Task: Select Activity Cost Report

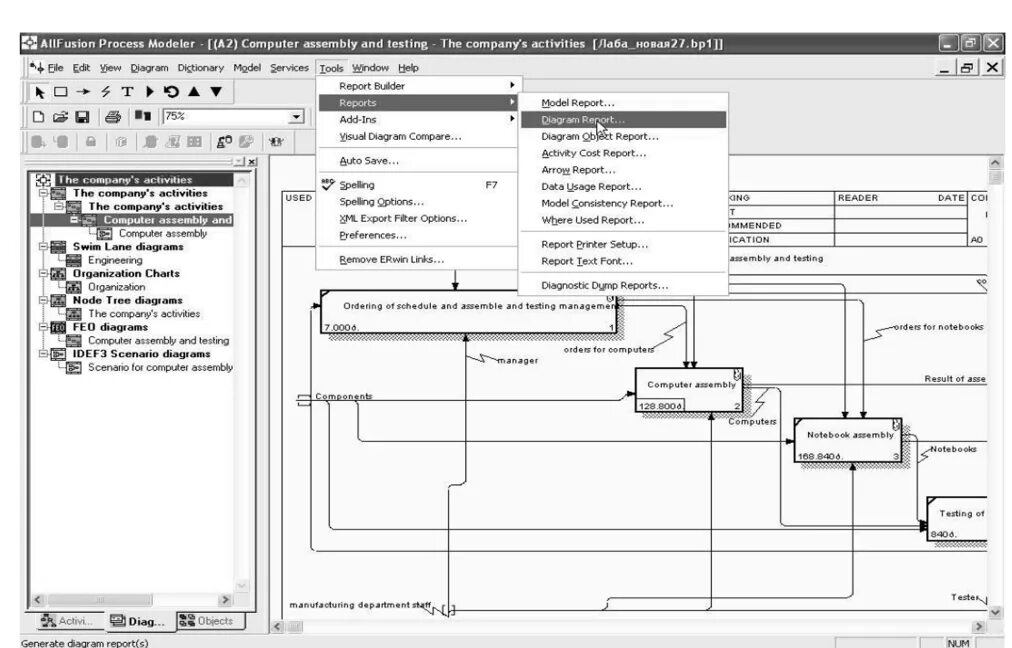Action: point(623,153)
